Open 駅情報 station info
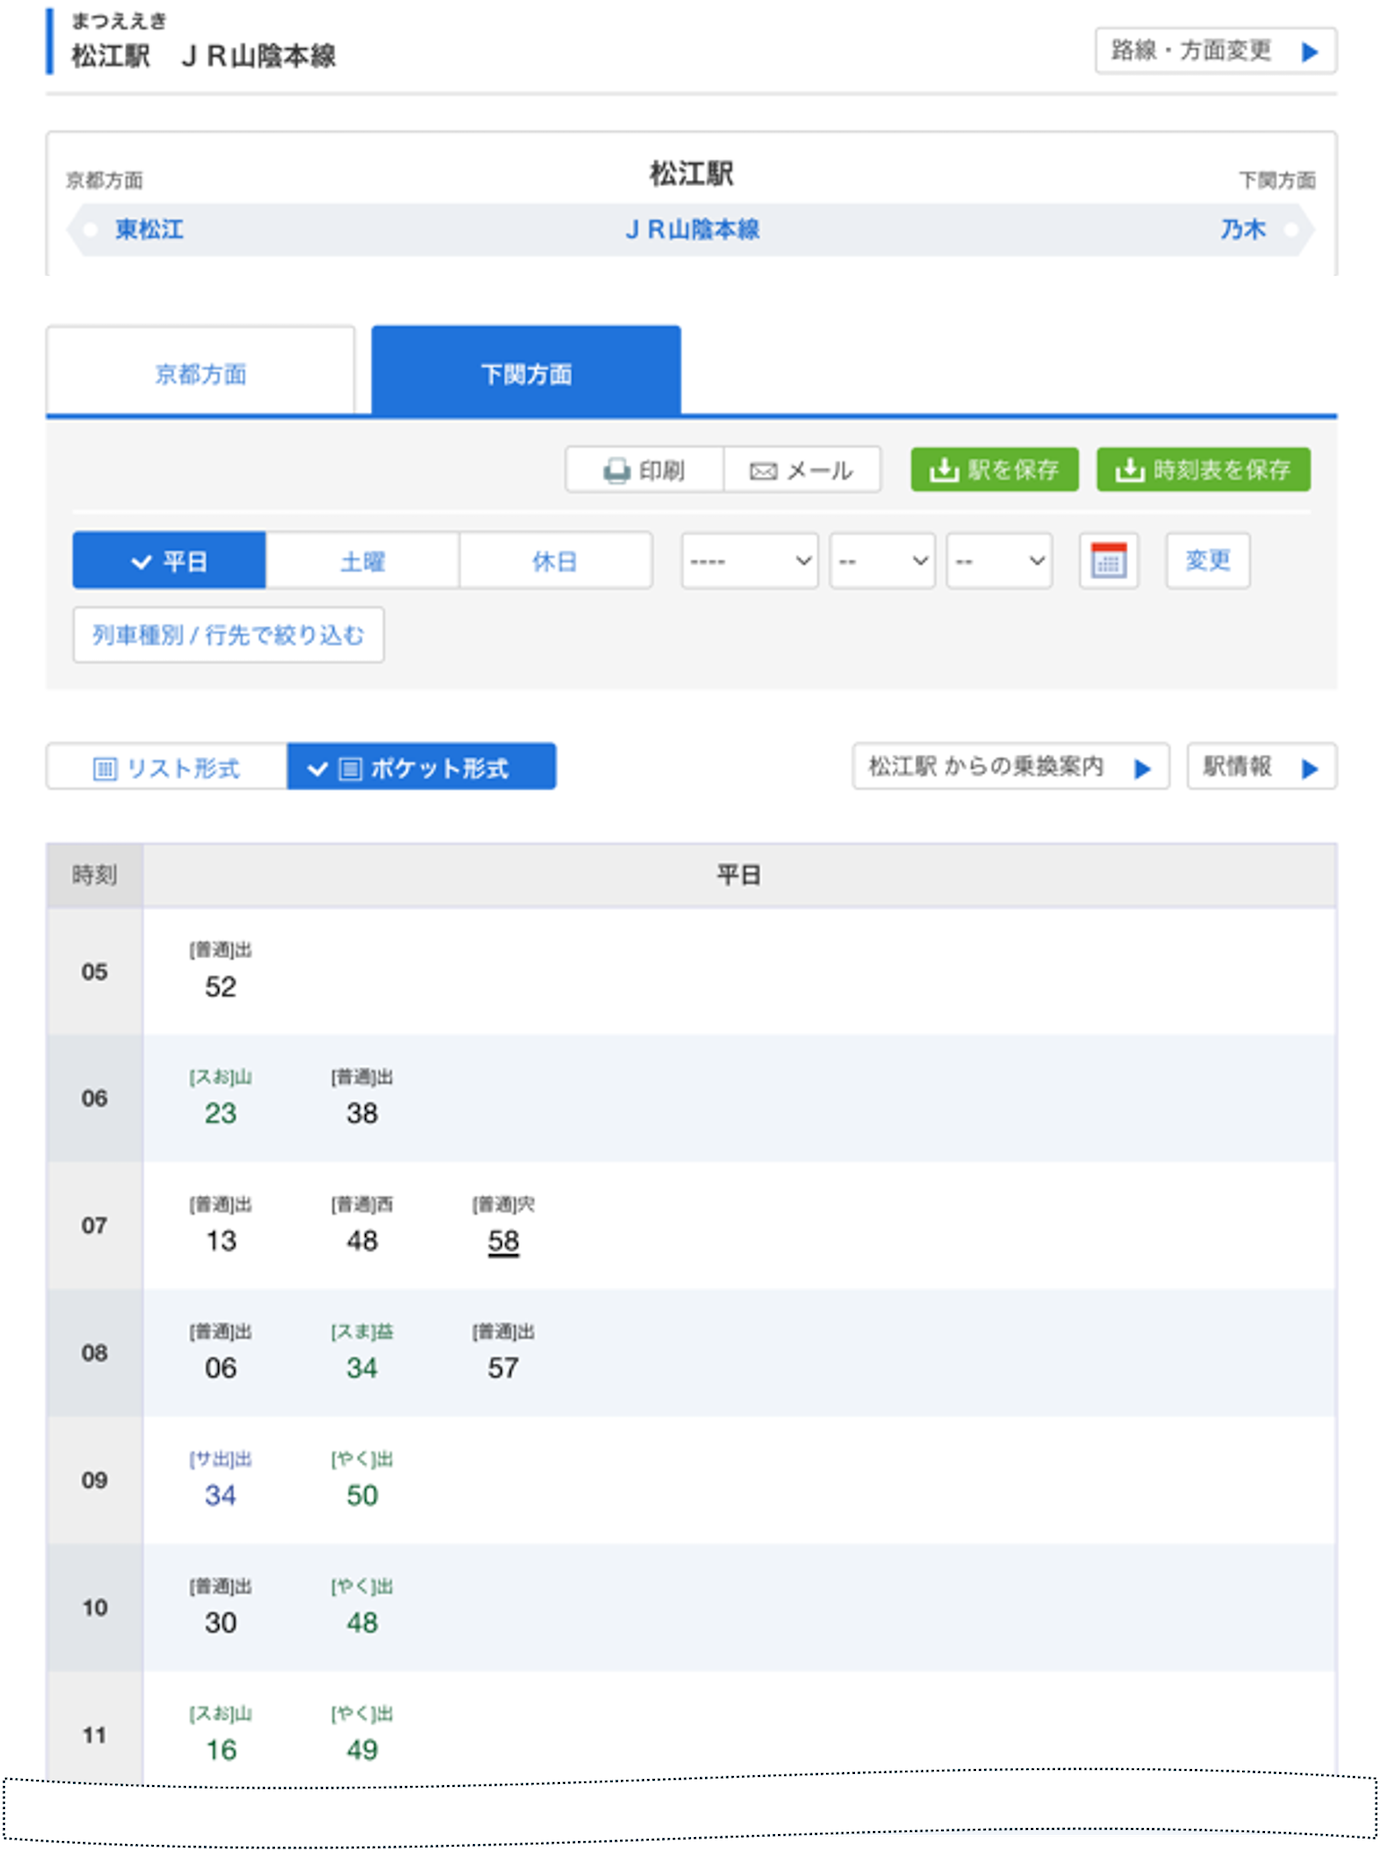The height and width of the screenshot is (1850, 1380). (x=1262, y=767)
